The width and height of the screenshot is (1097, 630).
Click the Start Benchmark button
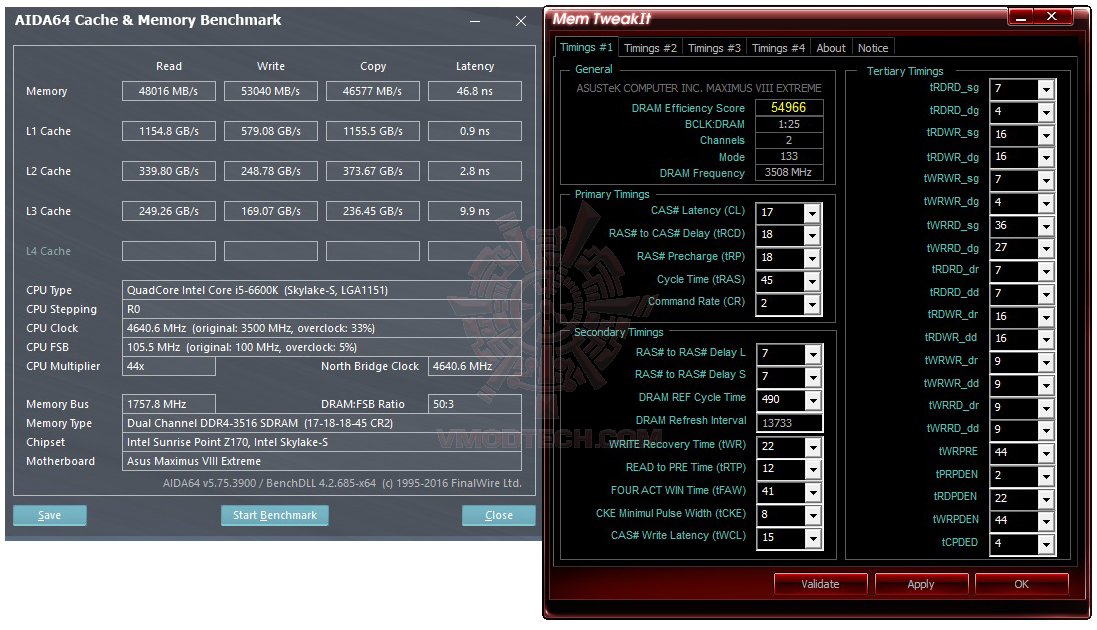click(x=274, y=514)
